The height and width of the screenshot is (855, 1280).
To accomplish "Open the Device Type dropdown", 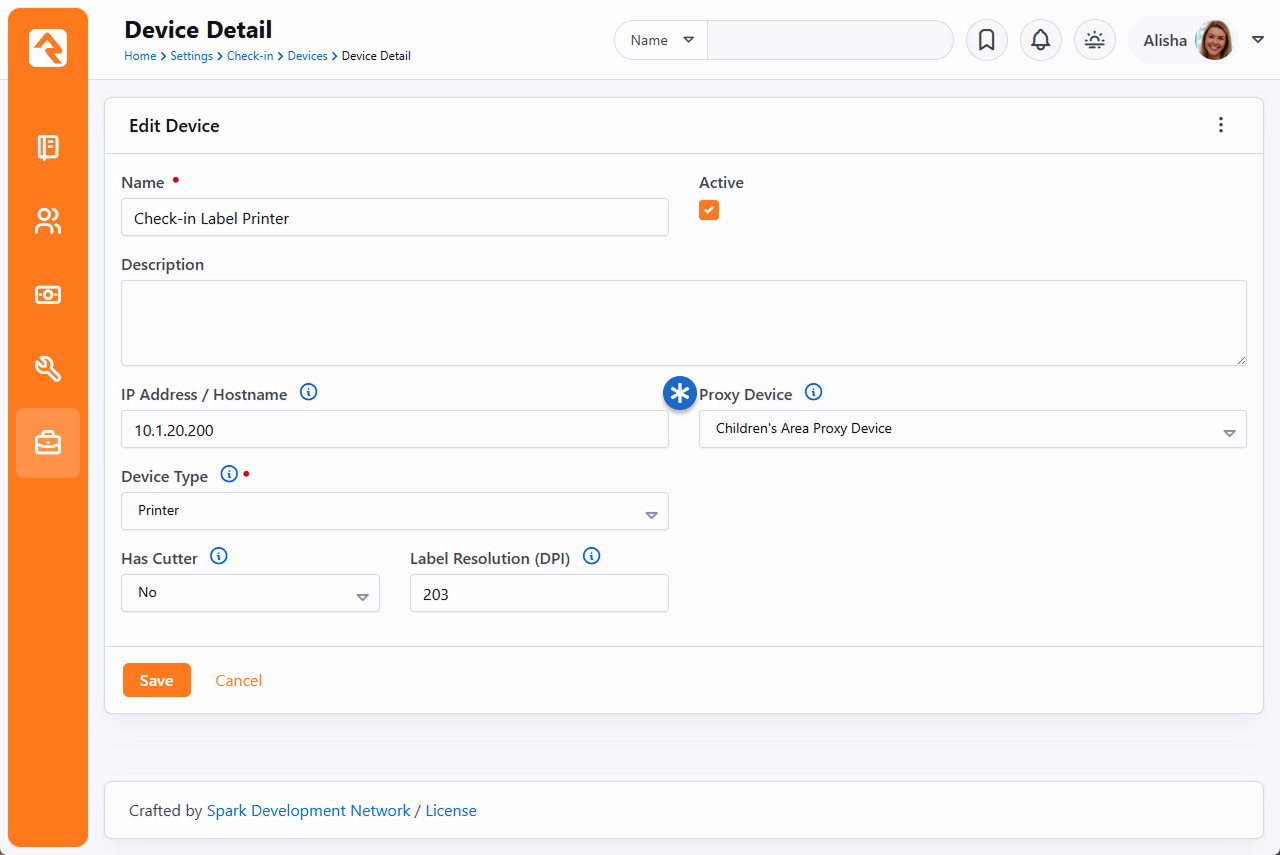I will click(394, 511).
